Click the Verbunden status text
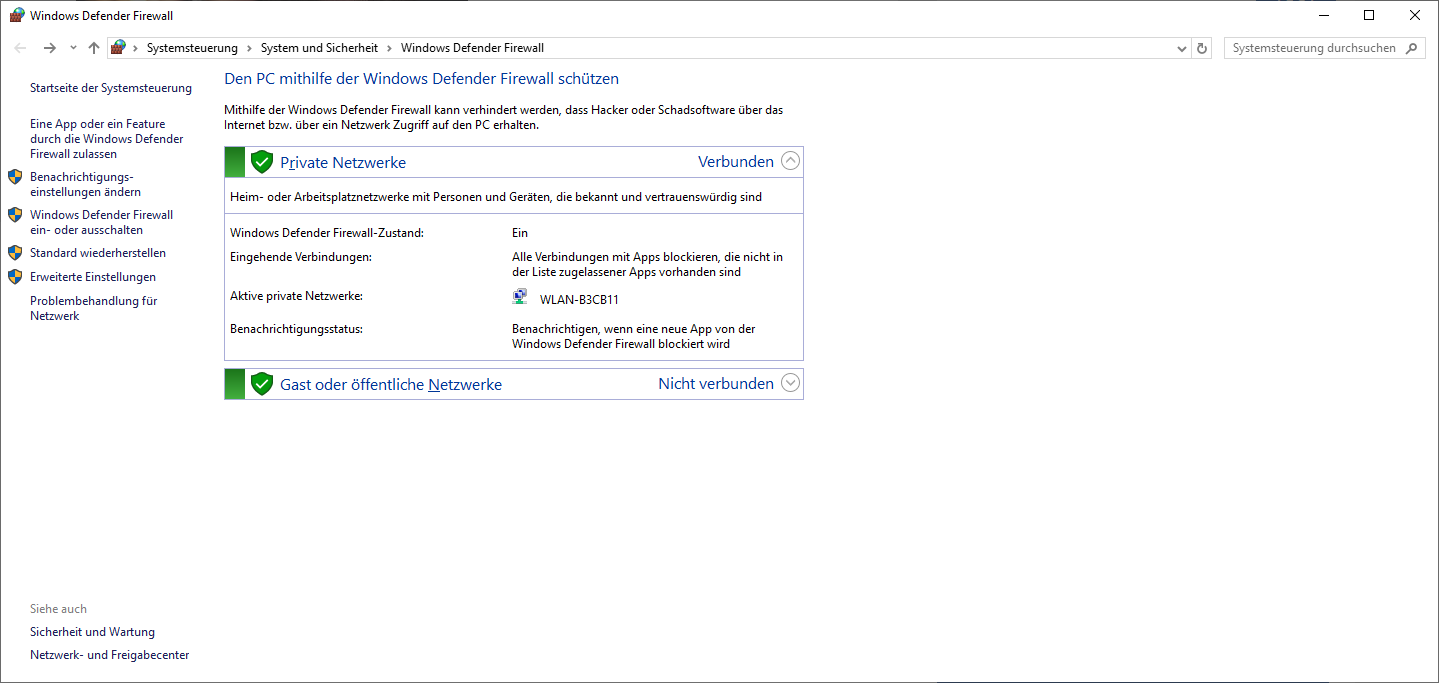 (x=736, y=161)
